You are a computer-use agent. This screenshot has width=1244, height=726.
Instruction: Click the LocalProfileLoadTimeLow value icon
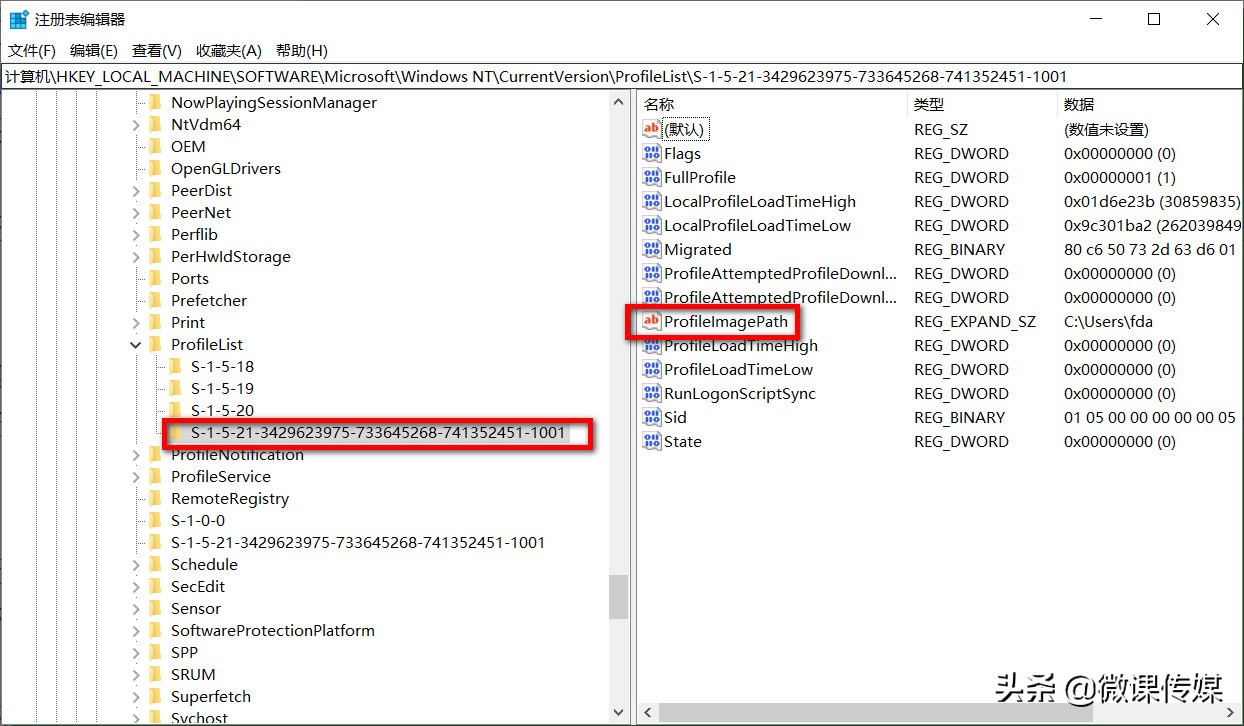652,225
